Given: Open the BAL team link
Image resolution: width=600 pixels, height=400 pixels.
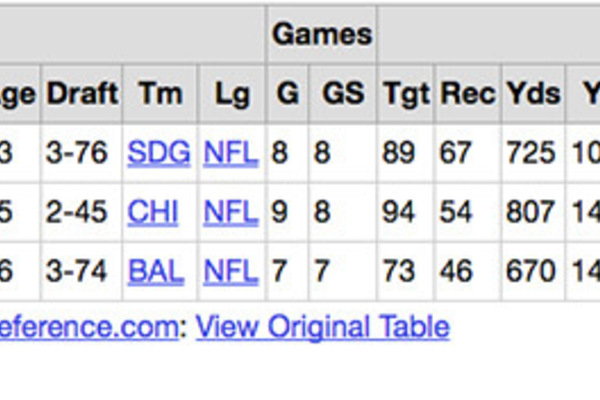Looking at the screenshot, I should (x=158, y=270).
